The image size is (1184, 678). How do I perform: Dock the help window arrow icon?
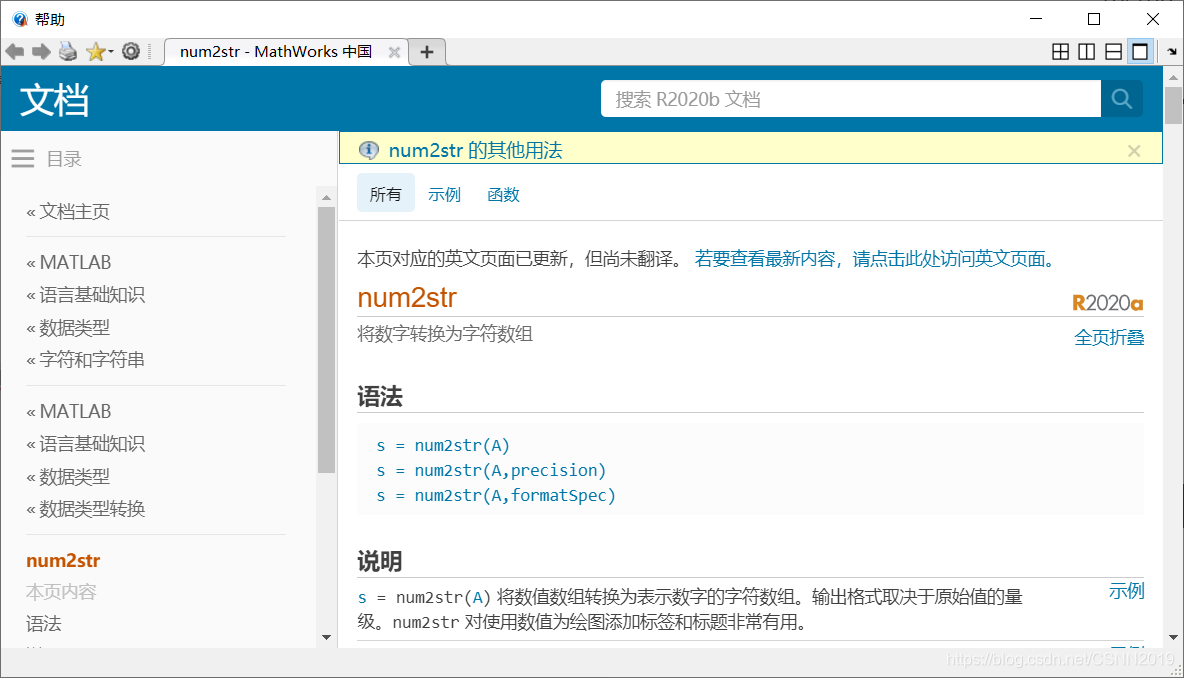point(1171,51)
